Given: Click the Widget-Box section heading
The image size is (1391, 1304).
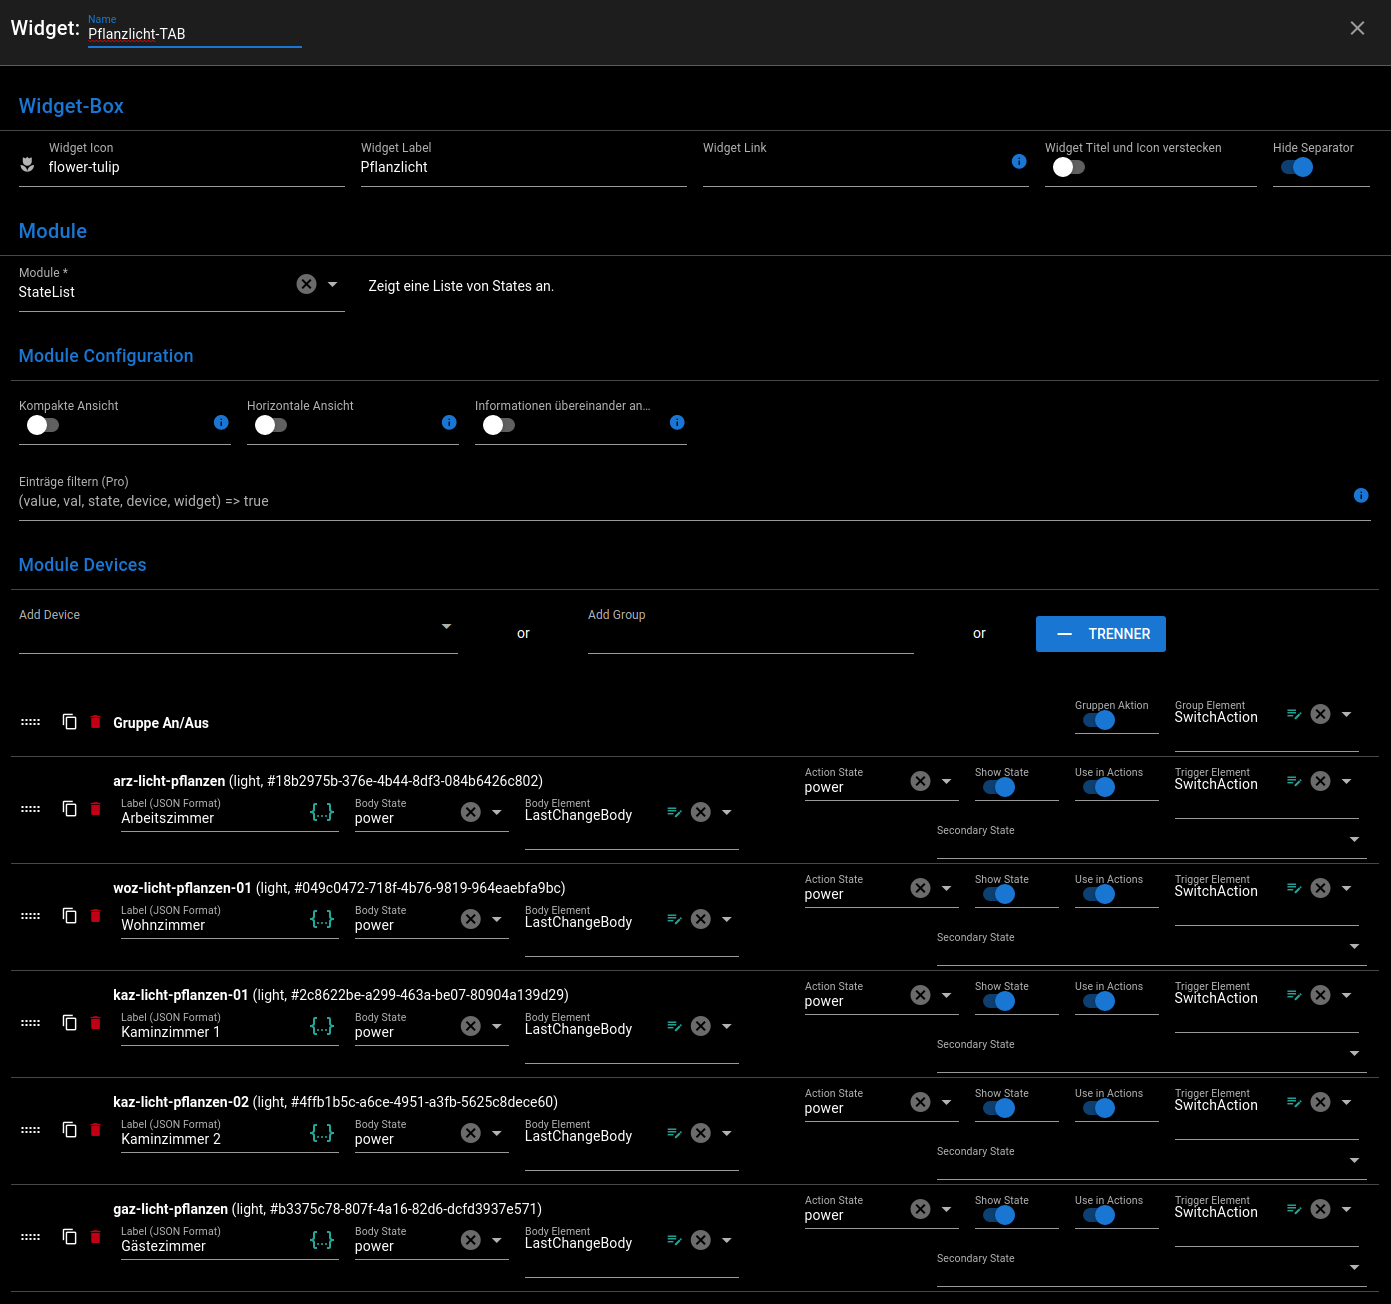Looking at the screenshot, I should pyautogui.click(x=71, y=106).
